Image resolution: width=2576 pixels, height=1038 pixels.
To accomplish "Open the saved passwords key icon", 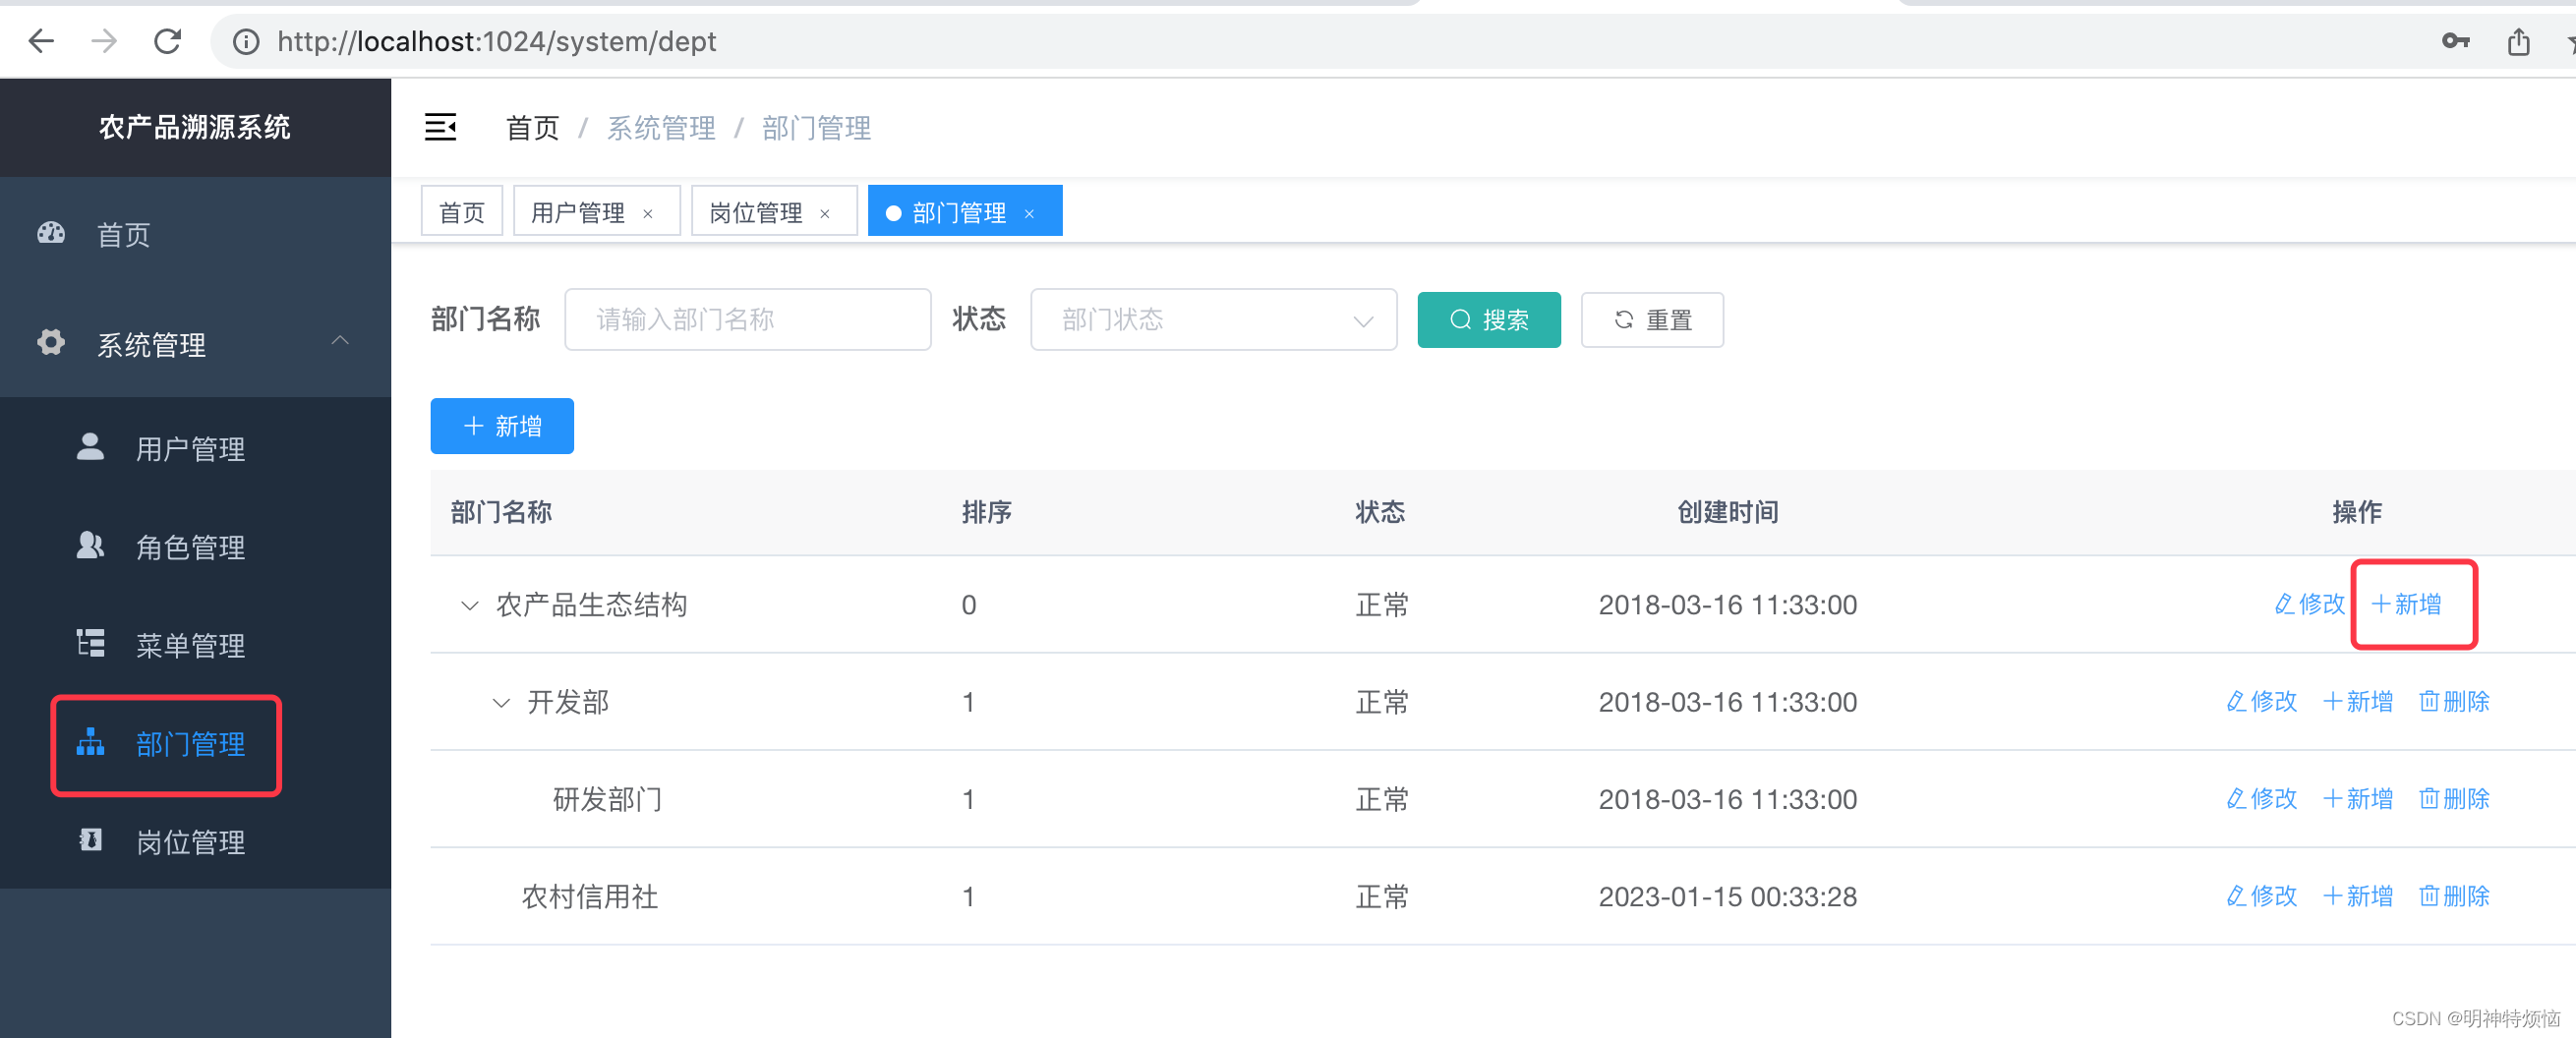I will pos(2455,41).
